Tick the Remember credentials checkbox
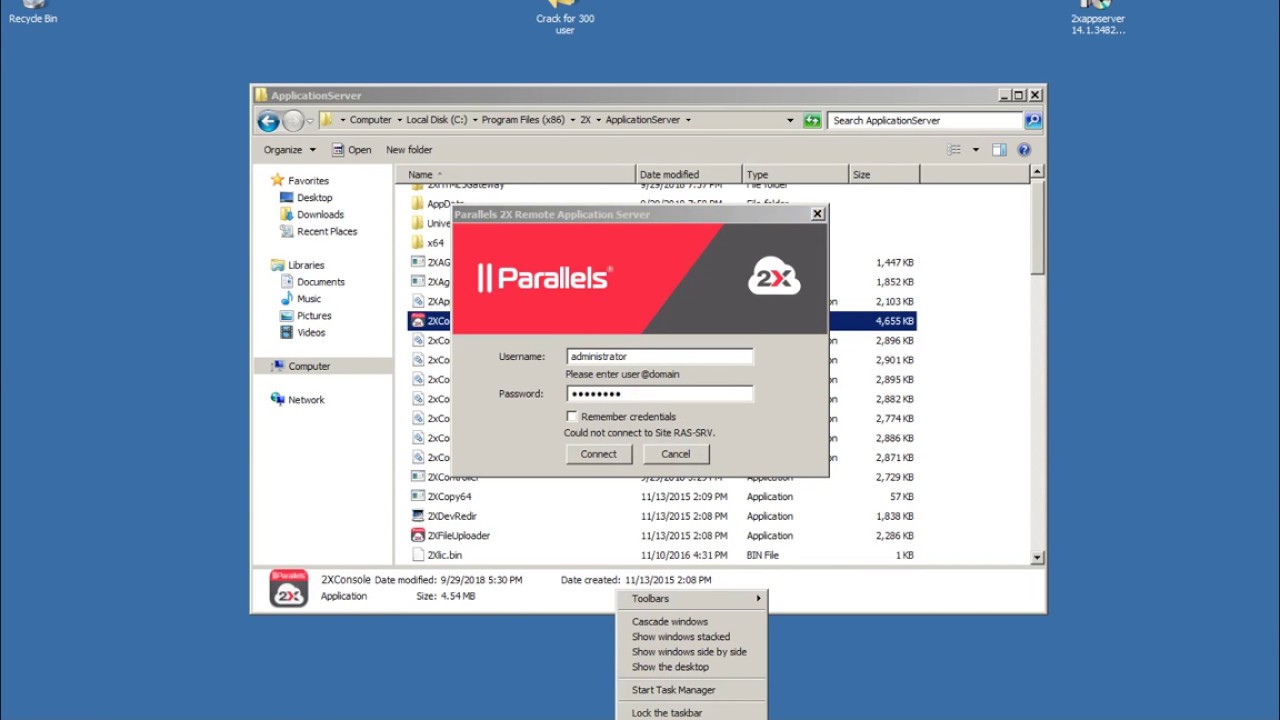 572,416
